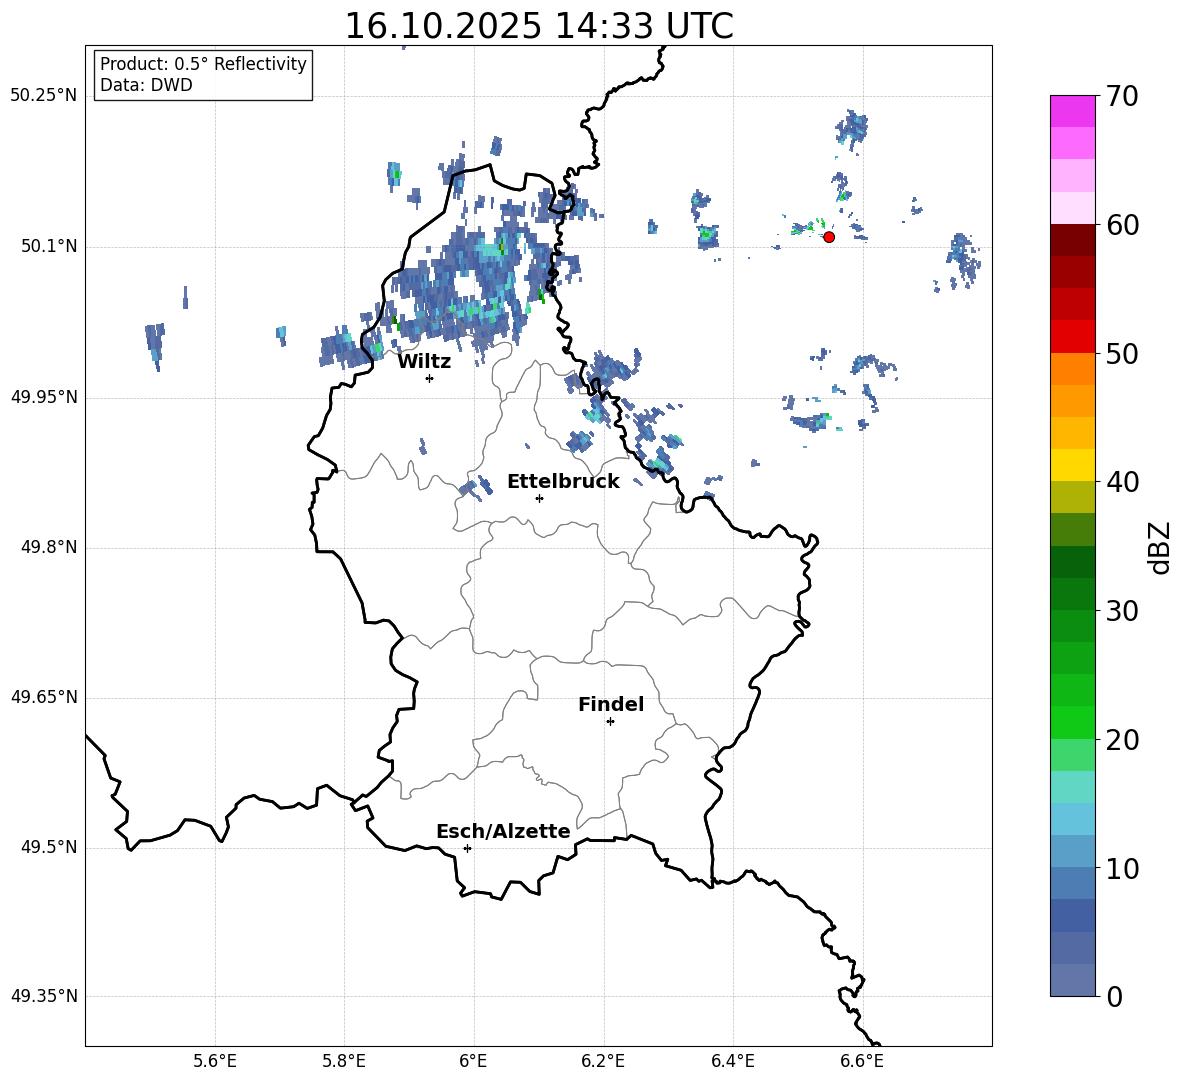This screenshot has height=1081, width=1184.
Task: Click the 6°E longitude label
Action: point(473,1061)
